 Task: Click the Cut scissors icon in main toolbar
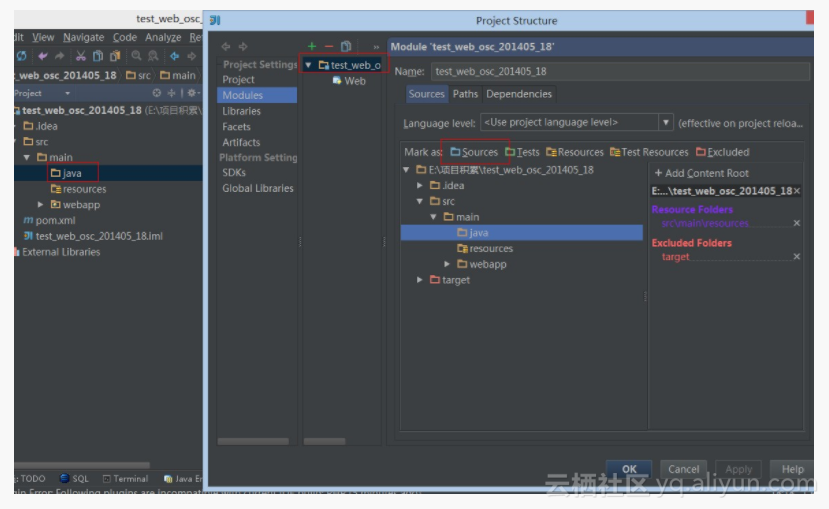coord(80,55)
